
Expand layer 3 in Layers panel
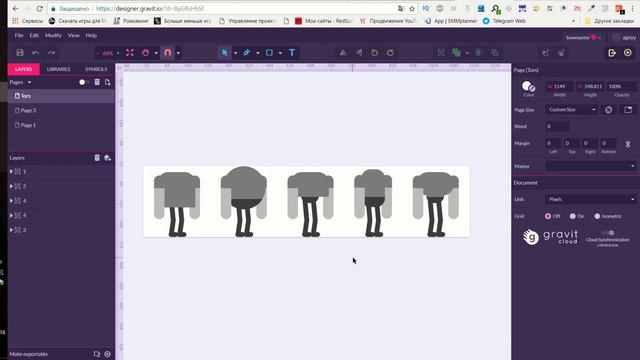[11, 230]
